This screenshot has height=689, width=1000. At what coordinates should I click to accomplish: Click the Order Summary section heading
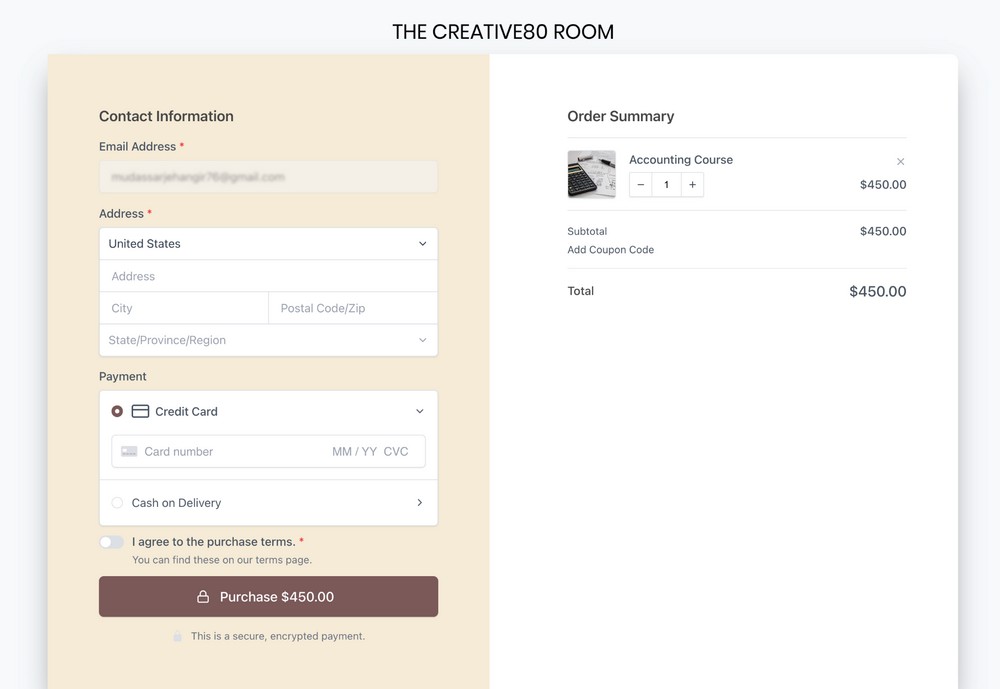pyautogui.click(x=621, y=116)
